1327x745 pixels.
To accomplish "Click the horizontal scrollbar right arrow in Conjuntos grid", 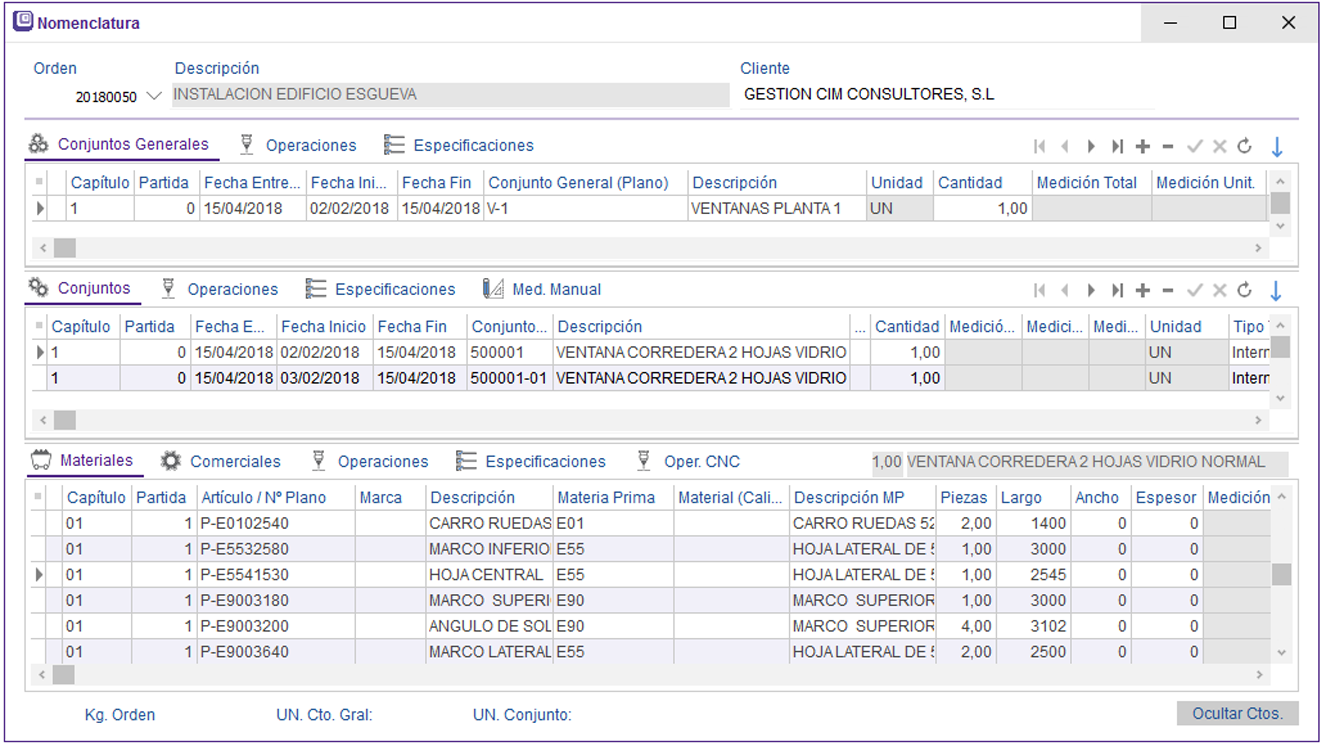I will click(x=1259, y=420).
